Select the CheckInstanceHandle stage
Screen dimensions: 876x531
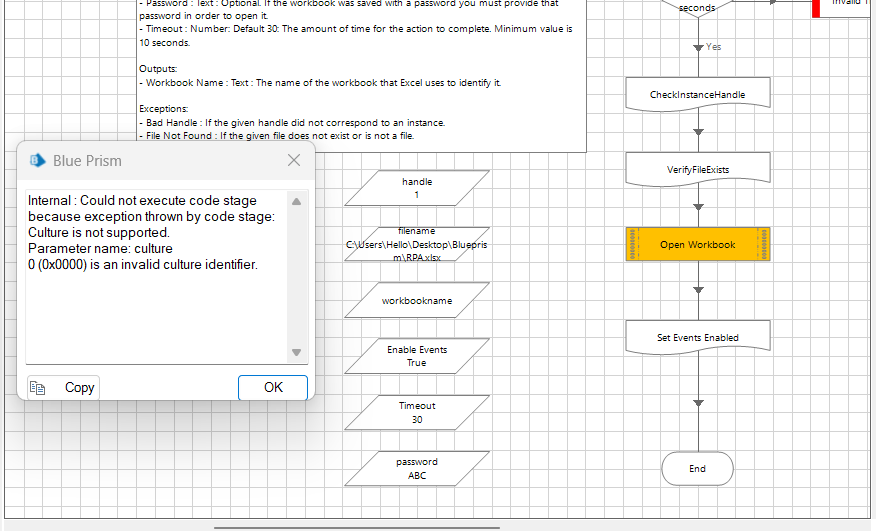[x=698, y=94]
